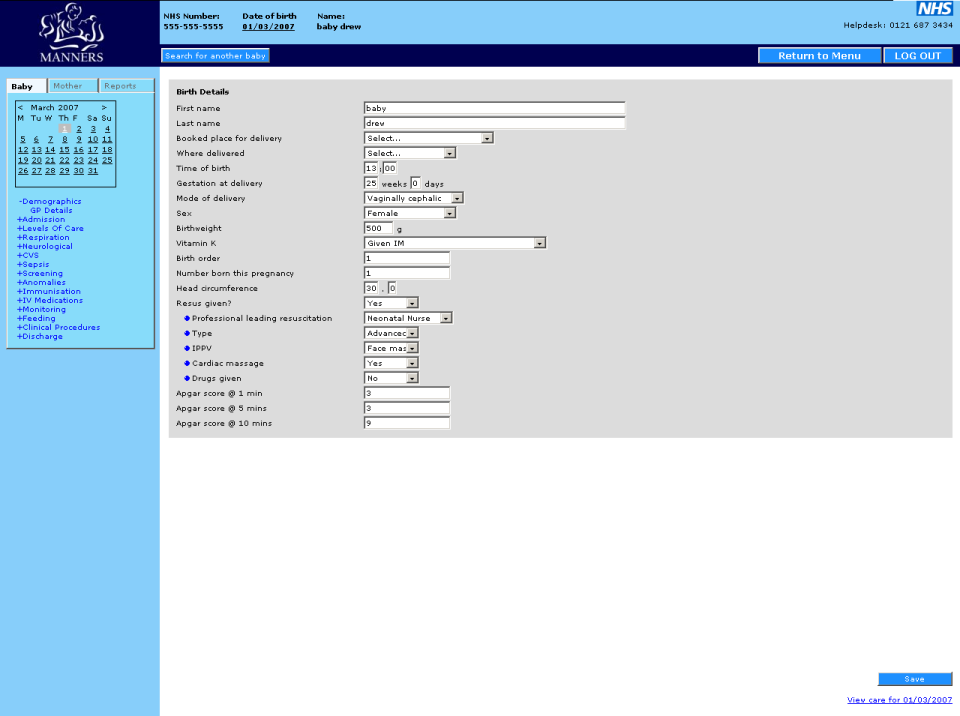Expand the Screening section
Screen dimensions: 960x716
pos(40,274)
